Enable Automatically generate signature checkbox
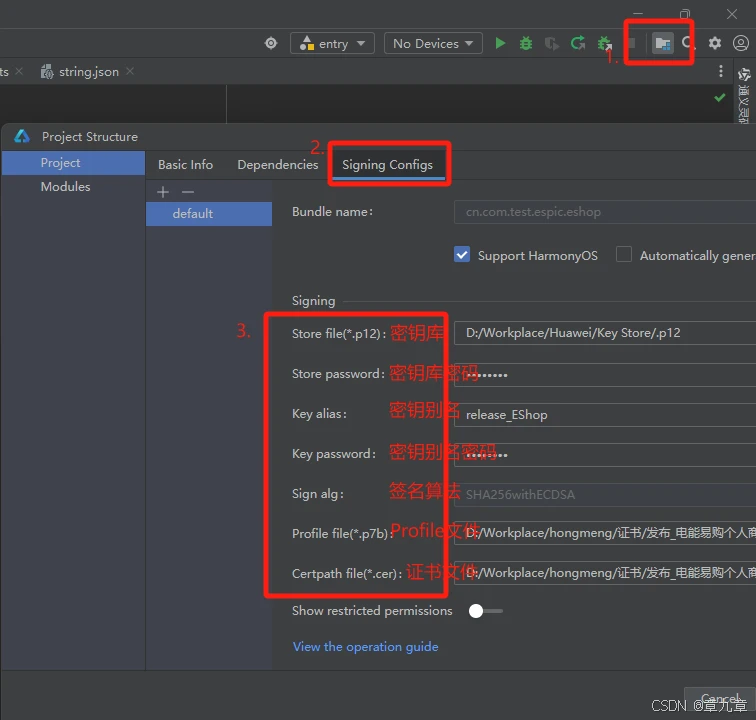This screenshot has height=720, width=756. (624, 255)
